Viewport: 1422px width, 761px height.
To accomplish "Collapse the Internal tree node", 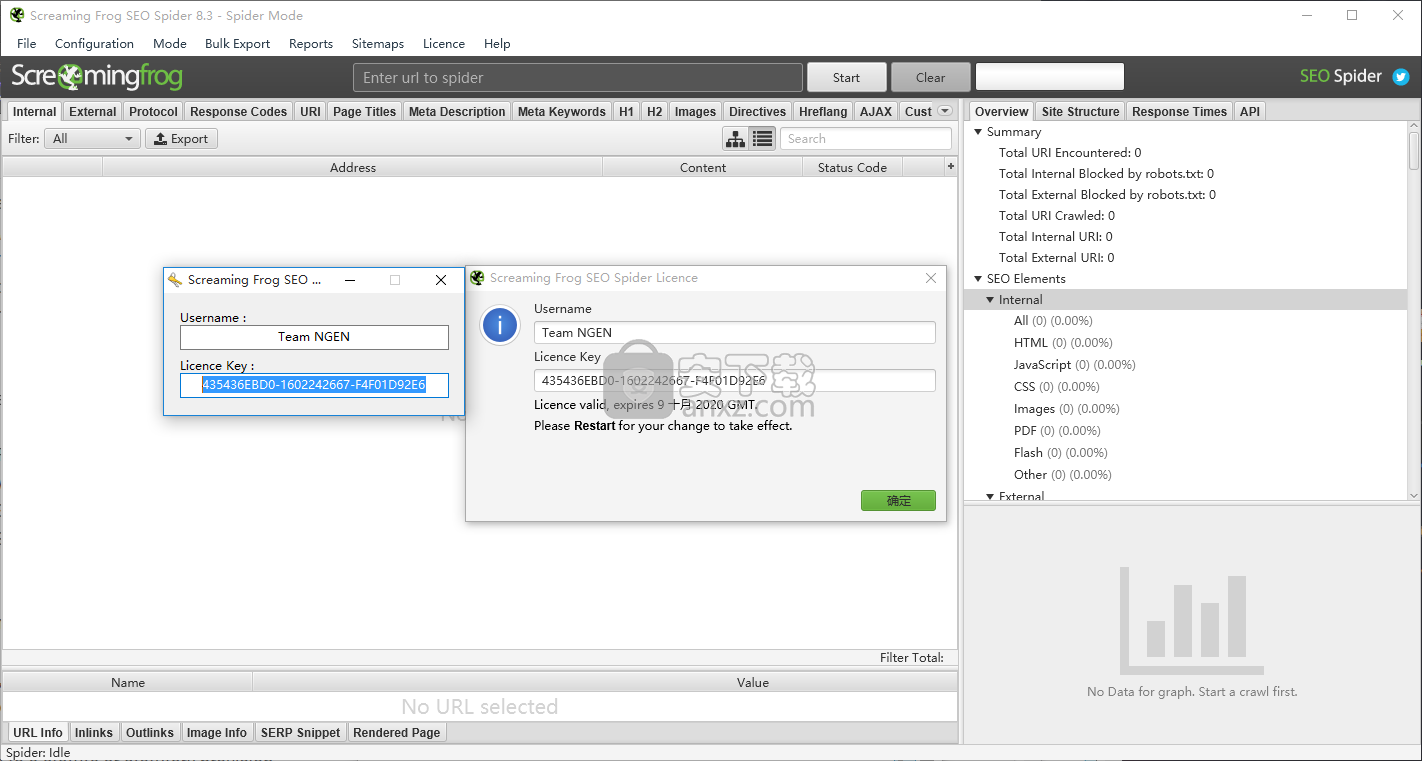I will tap(990, 300).
